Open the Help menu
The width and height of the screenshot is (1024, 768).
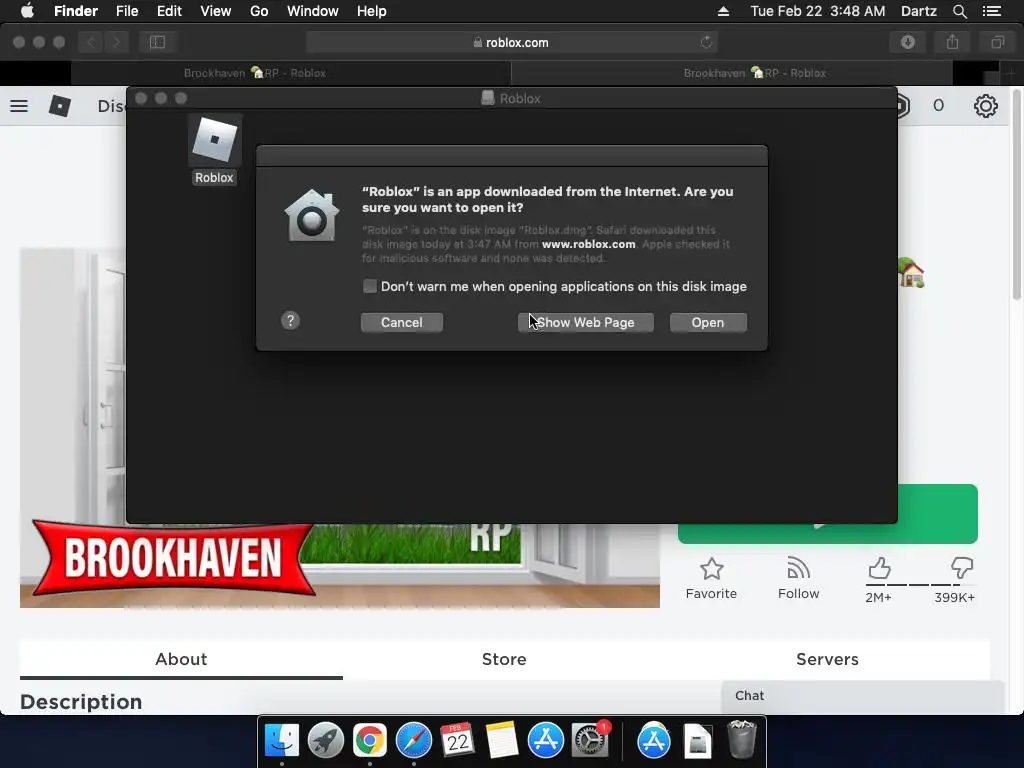[x=372, y=11]
